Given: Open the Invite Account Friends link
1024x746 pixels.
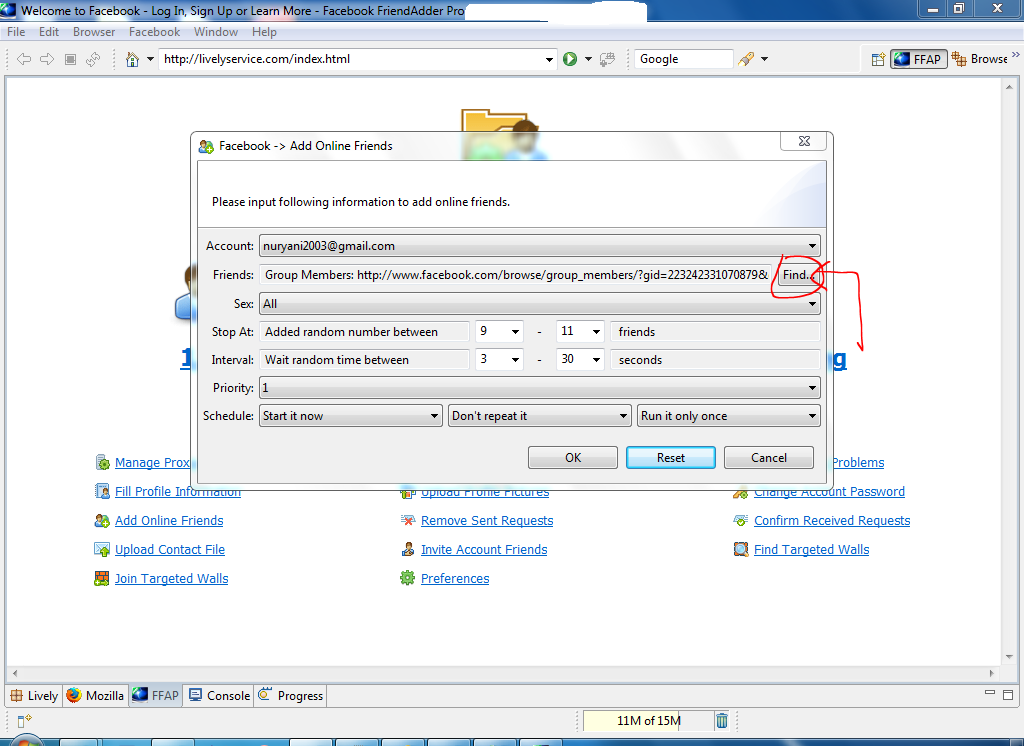Looking at the screenshot, I should pyautogui.click(x=484, y=549).
